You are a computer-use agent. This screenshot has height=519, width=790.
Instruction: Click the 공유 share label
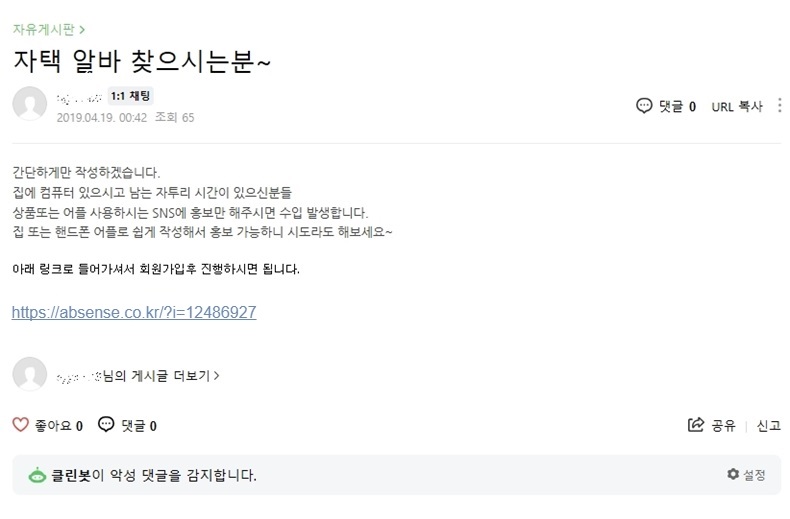pos(723,426)
